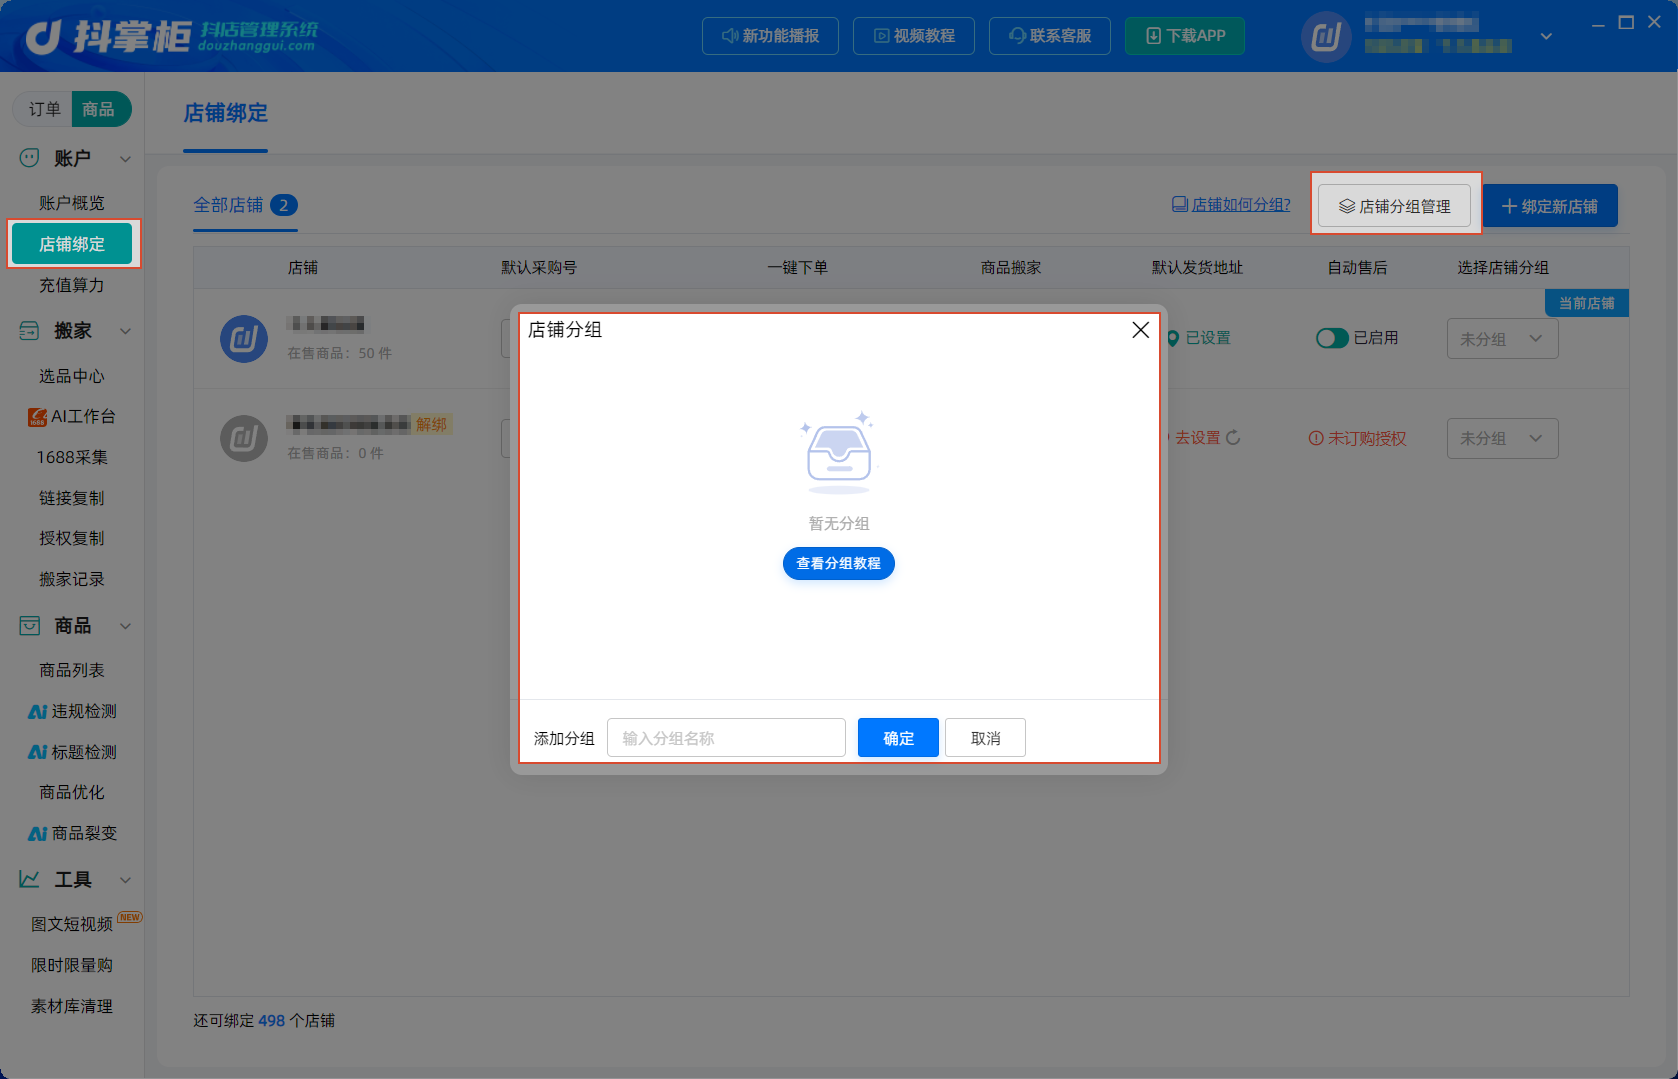Collapse the 账户 section chevron

[126, 159]
